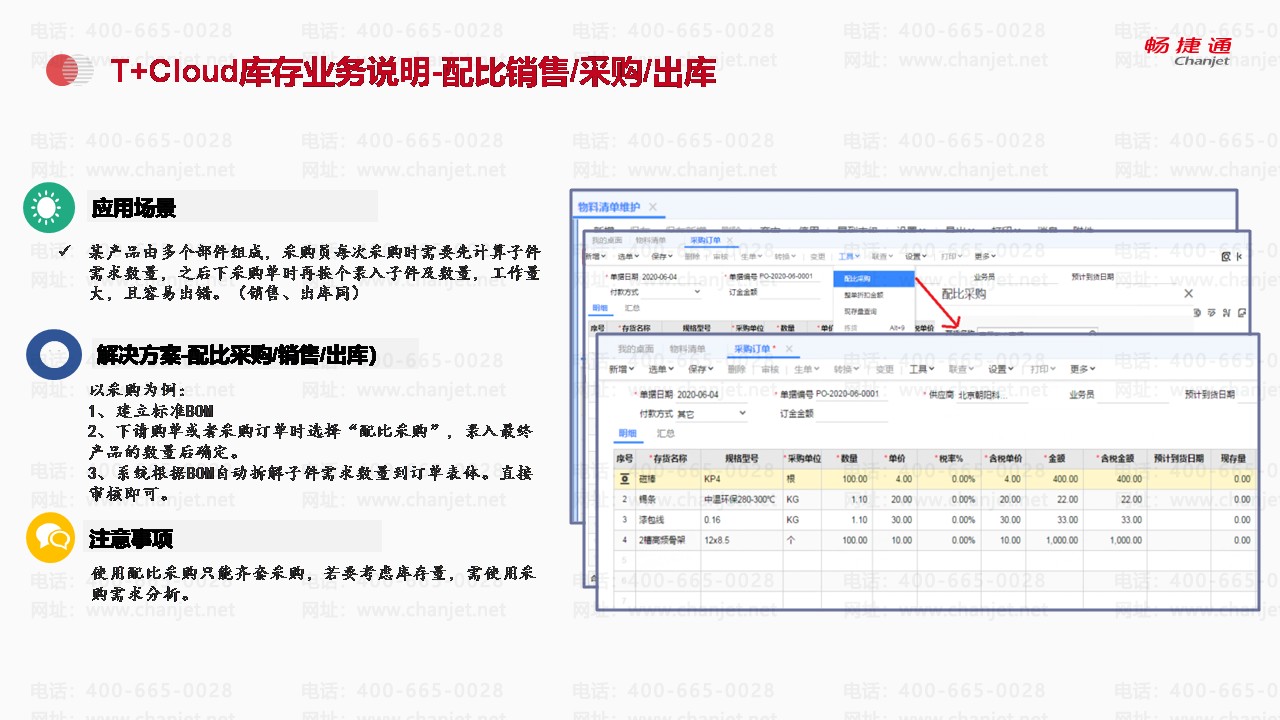The width and height of the screenshot is (1280, 720).
Task: Click 删除 button in front 采购订单 window
Action: [x=737, y=369]
